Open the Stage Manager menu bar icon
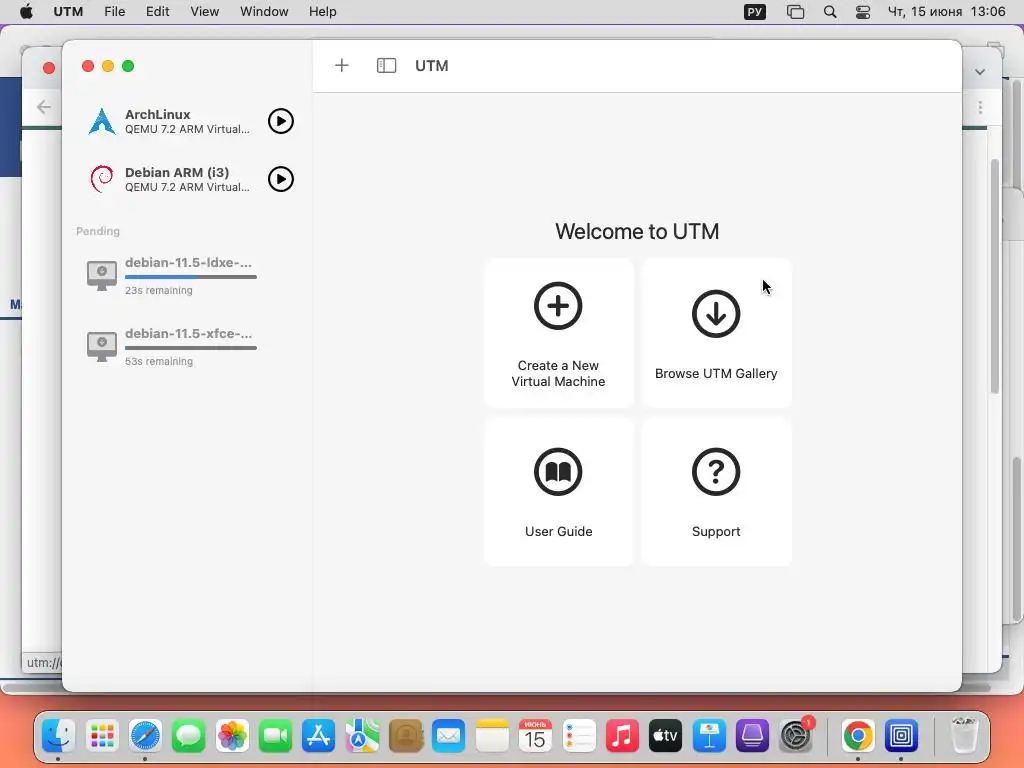Viewport: 1024px width, 768px height. [x=795, y=12]
